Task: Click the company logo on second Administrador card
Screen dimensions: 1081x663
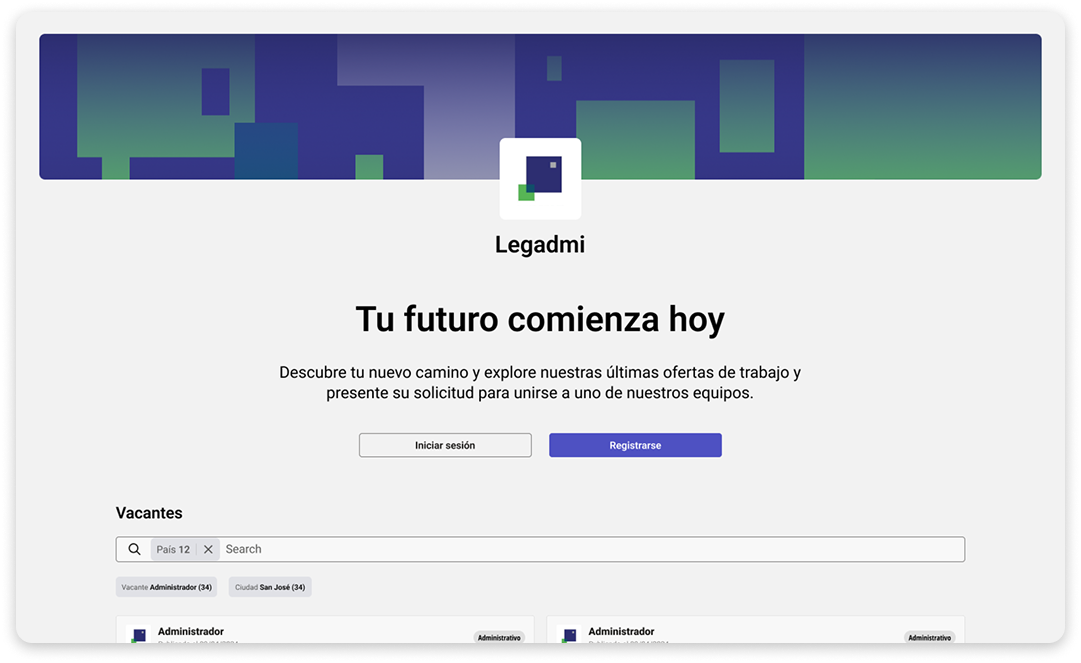Action: coord(570,635)
